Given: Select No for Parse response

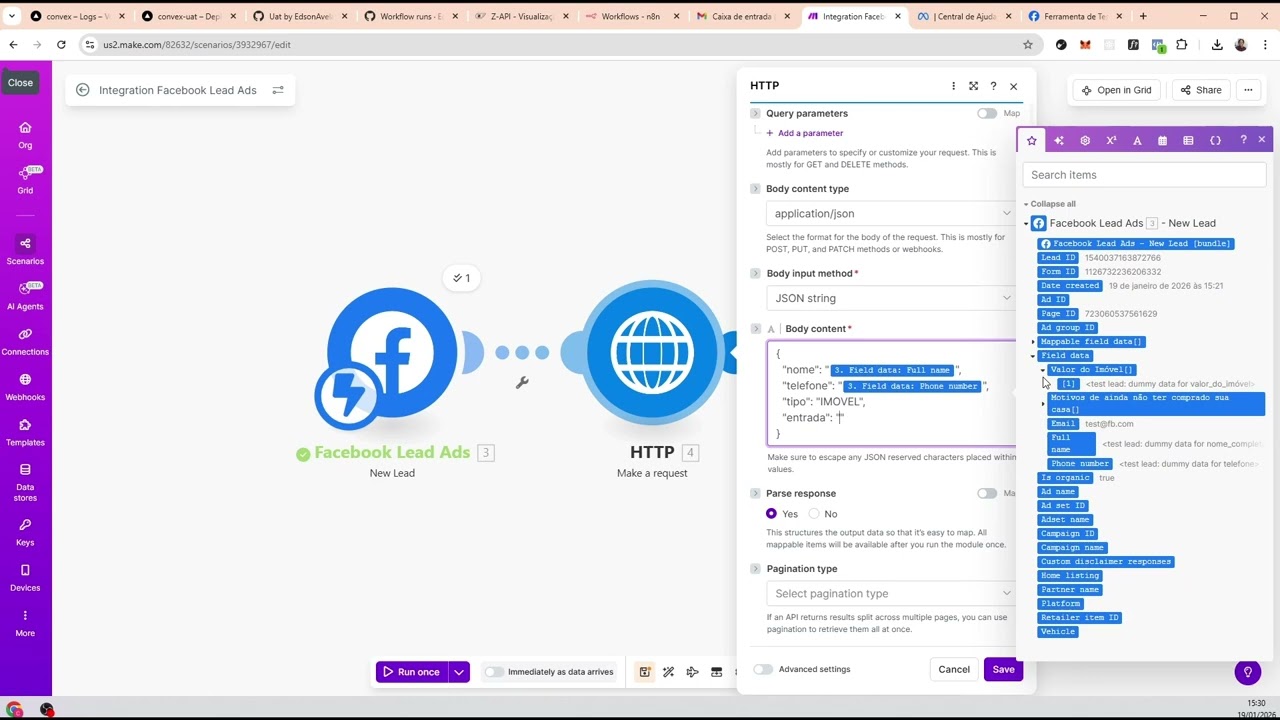Looking at the screenshot, I should [x=814, y=514].
